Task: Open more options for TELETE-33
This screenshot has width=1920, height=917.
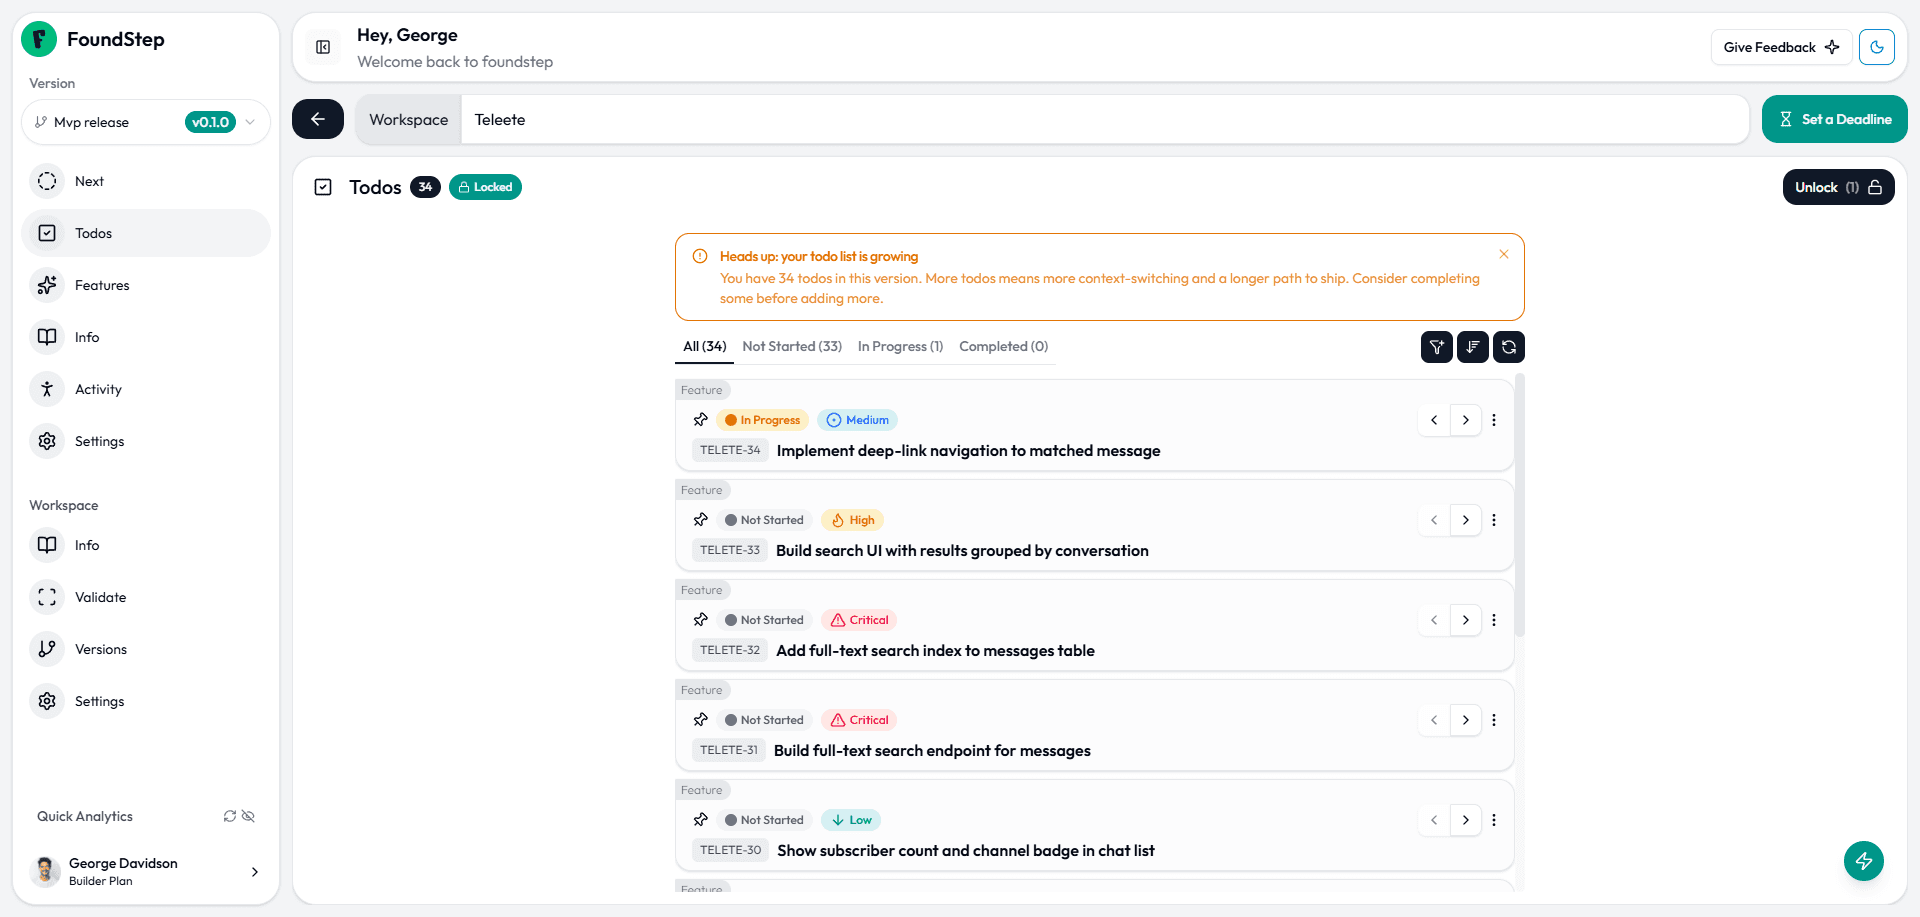Action: point(1494,520)
